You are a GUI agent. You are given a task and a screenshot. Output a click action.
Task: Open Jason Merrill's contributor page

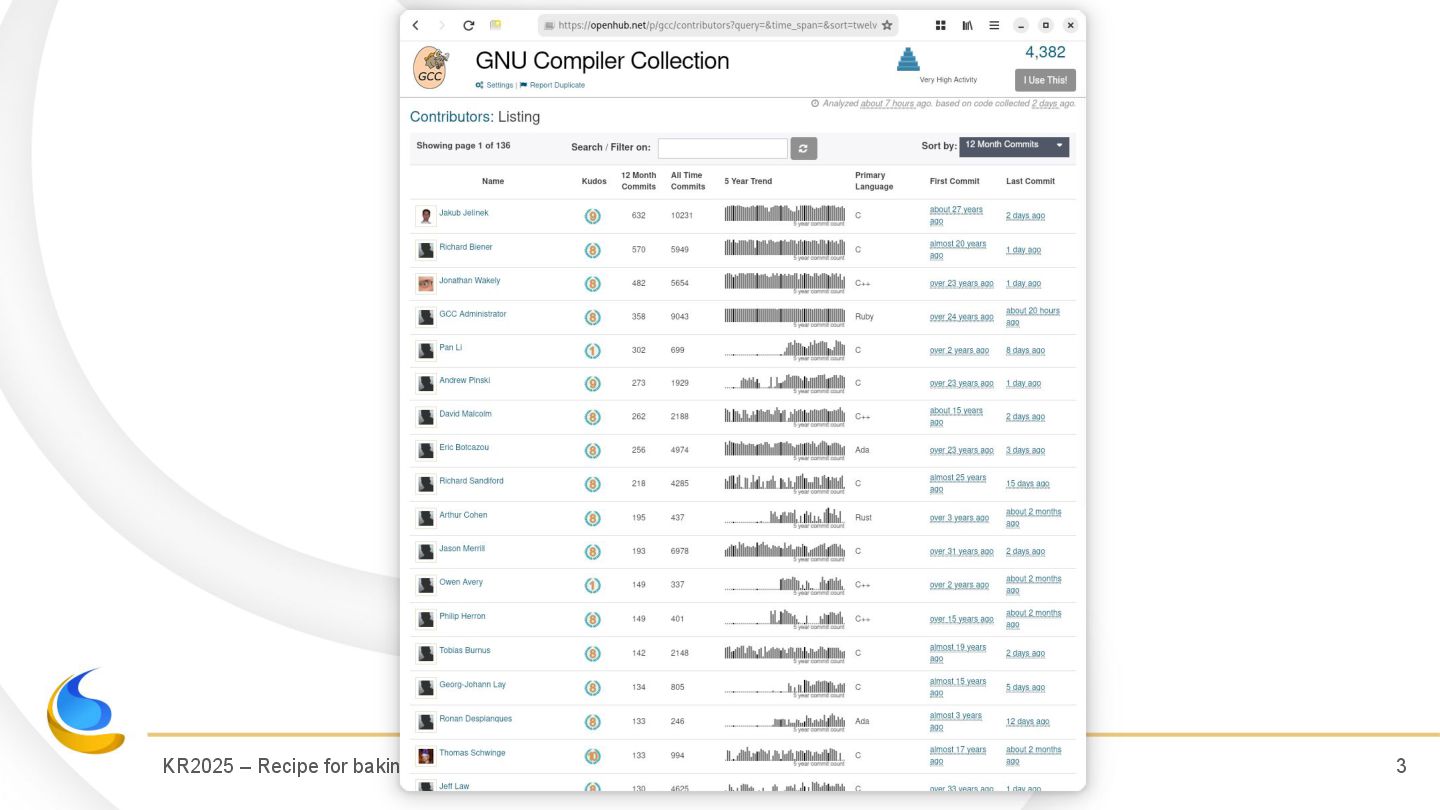(x=462, y=549)
